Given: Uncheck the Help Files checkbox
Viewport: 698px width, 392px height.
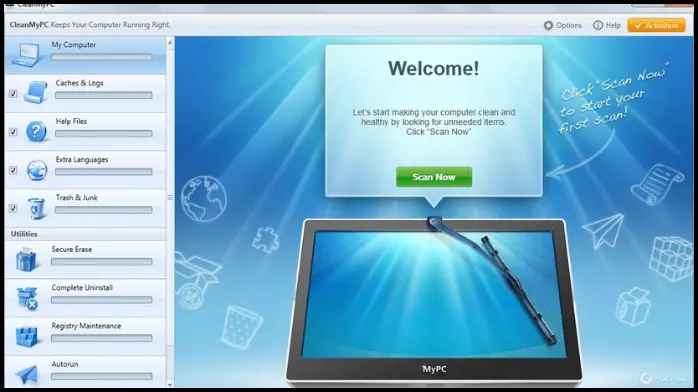Looking at the screenshot, I should point(13,132).
